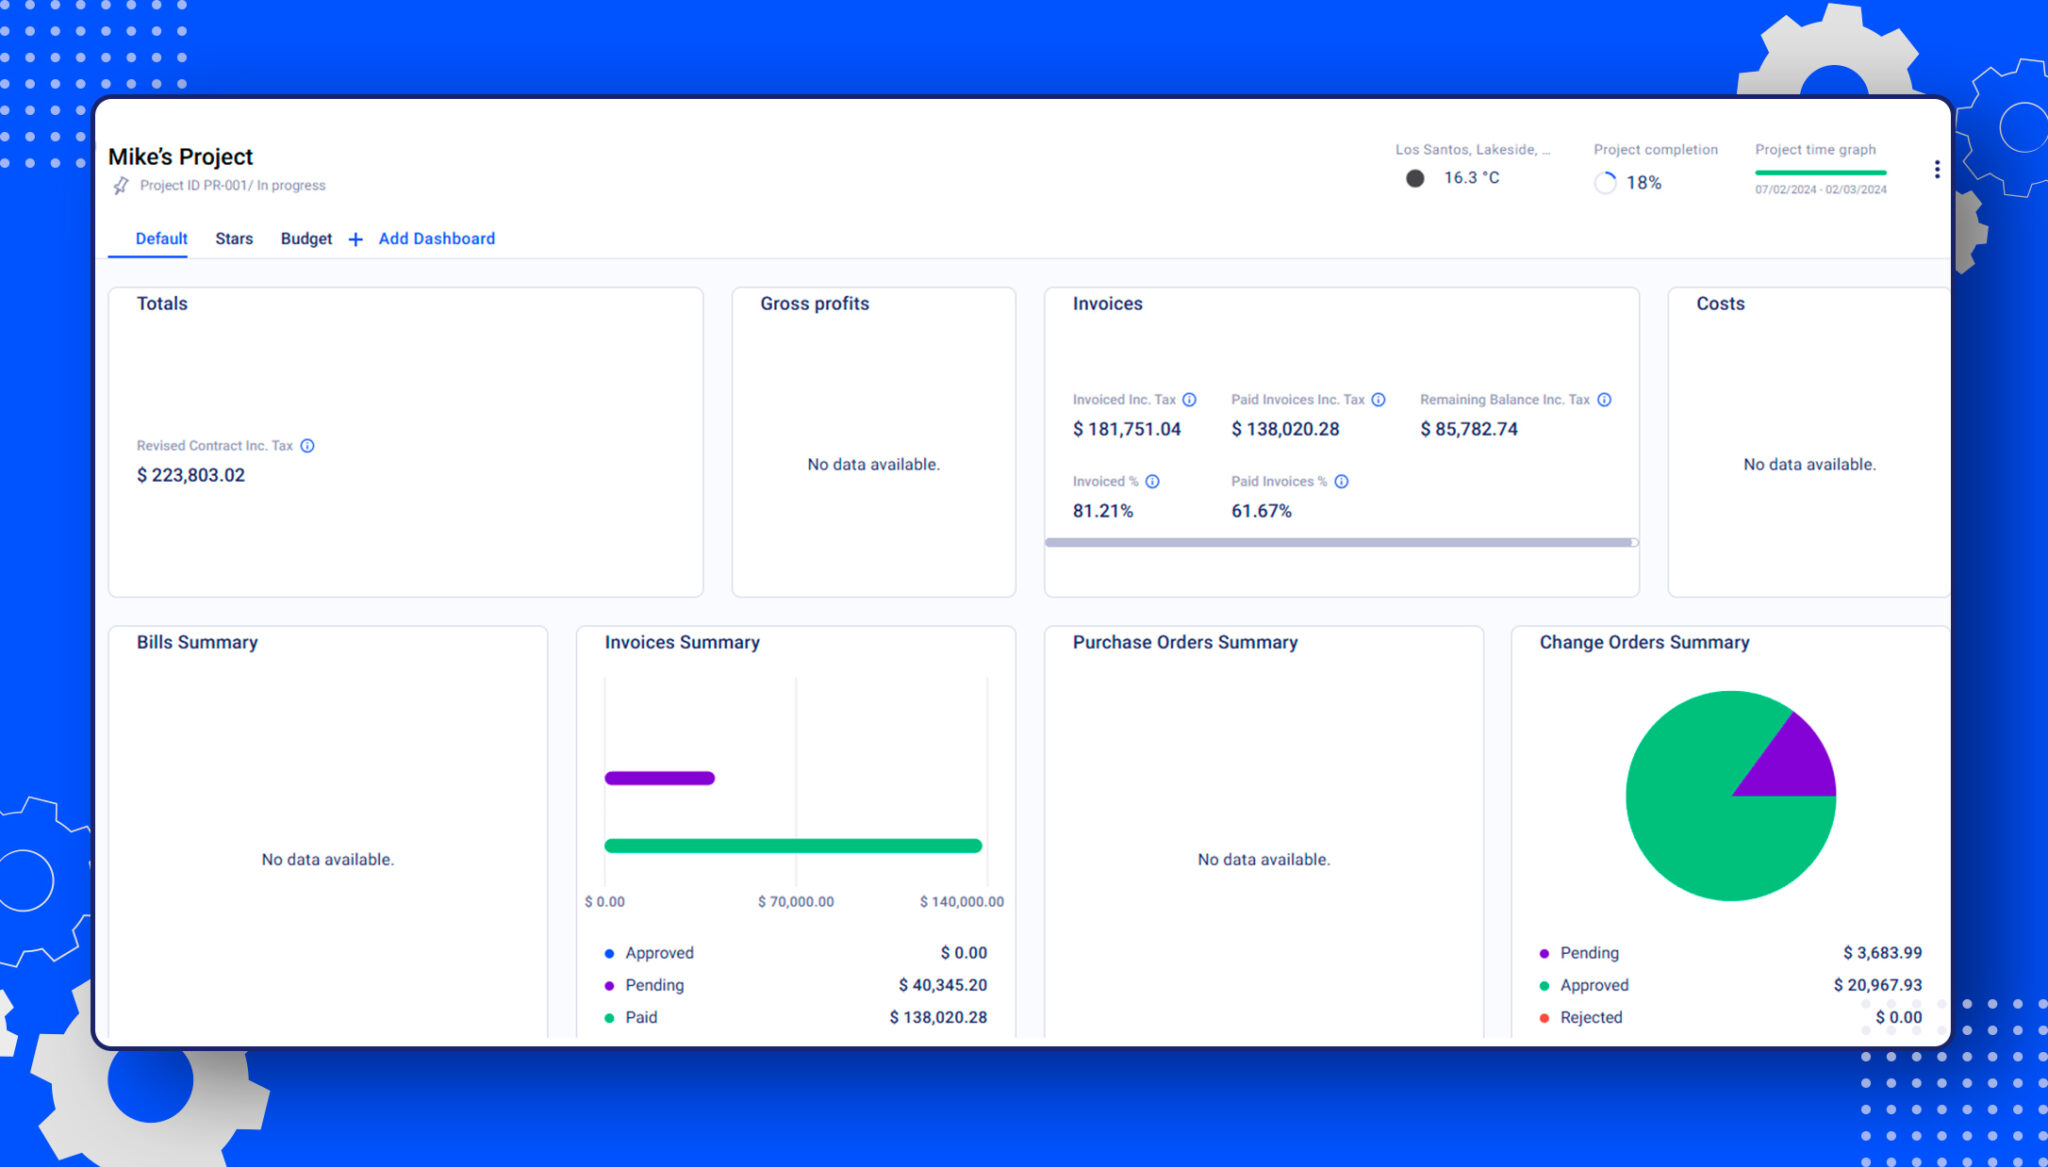This screenshot has width=2048, height=1167.
Task: Click info icon next to Invoiced %
Action: click(1152, 482)
